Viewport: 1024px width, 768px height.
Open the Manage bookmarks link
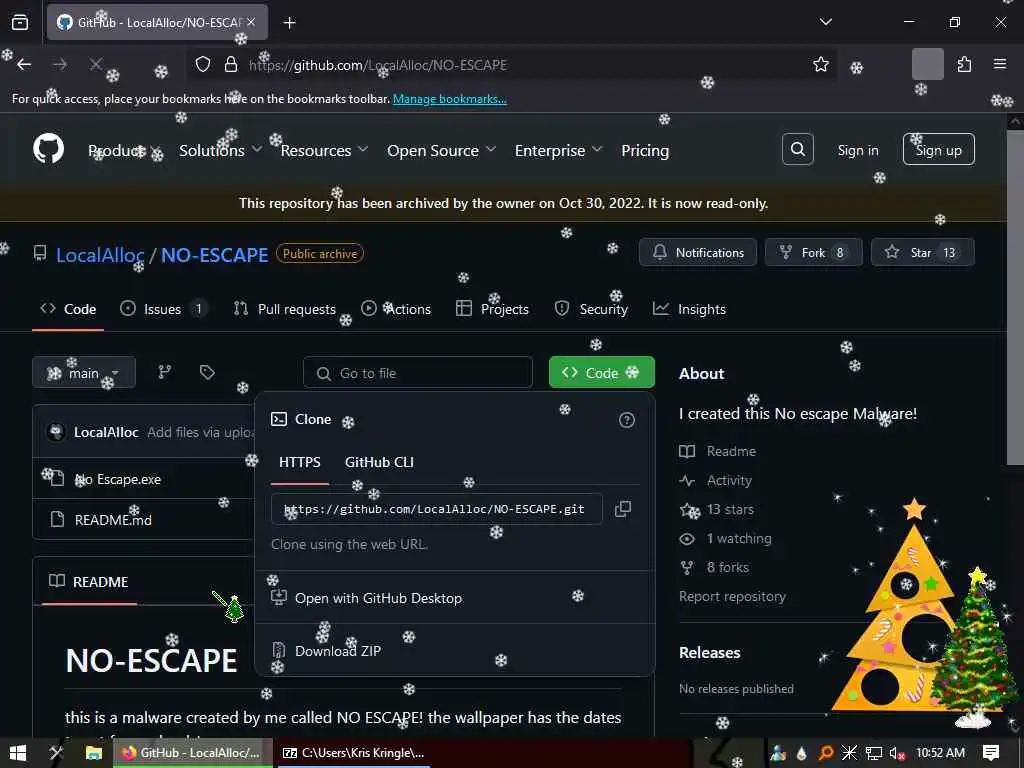click(x=449, y=99)
